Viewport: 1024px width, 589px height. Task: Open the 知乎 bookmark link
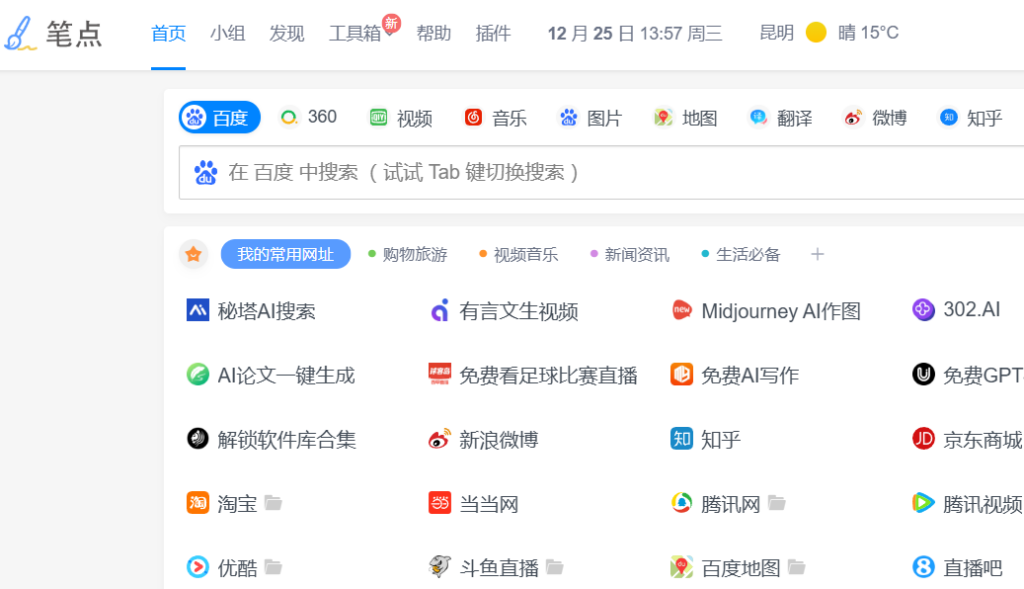tap(705, 439)
